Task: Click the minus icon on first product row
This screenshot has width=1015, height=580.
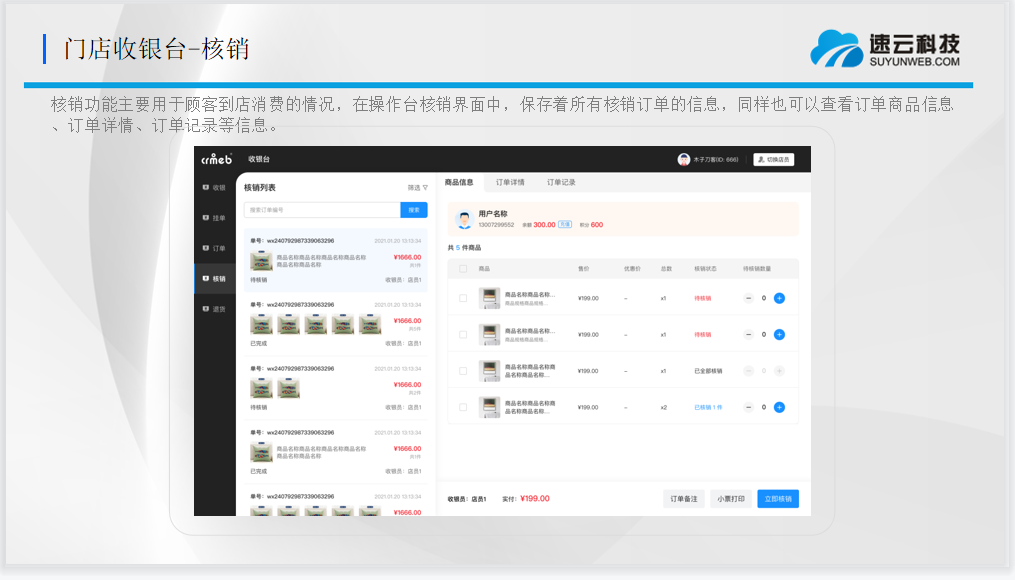Action: pos(749,298)
